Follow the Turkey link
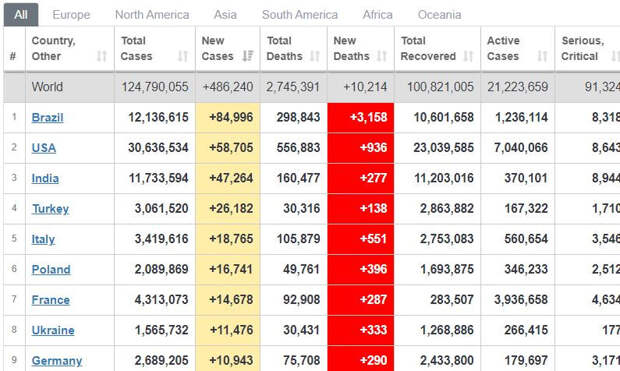Image resolution: width=620 pixels, height=371 pixels. click(x=50, y=209)
